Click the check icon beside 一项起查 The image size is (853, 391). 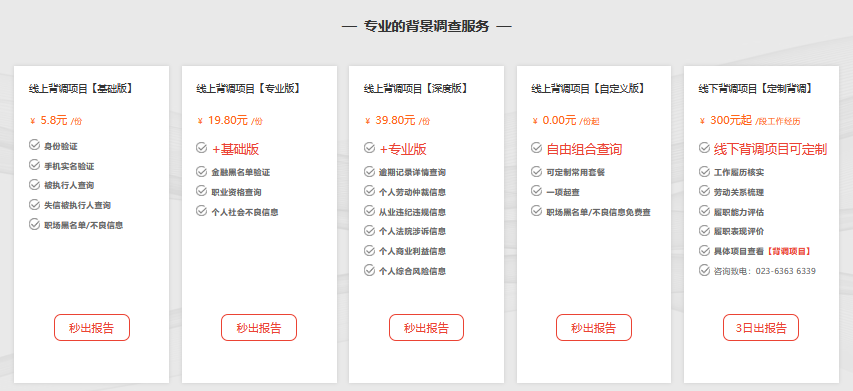click(x=536, y=191)
